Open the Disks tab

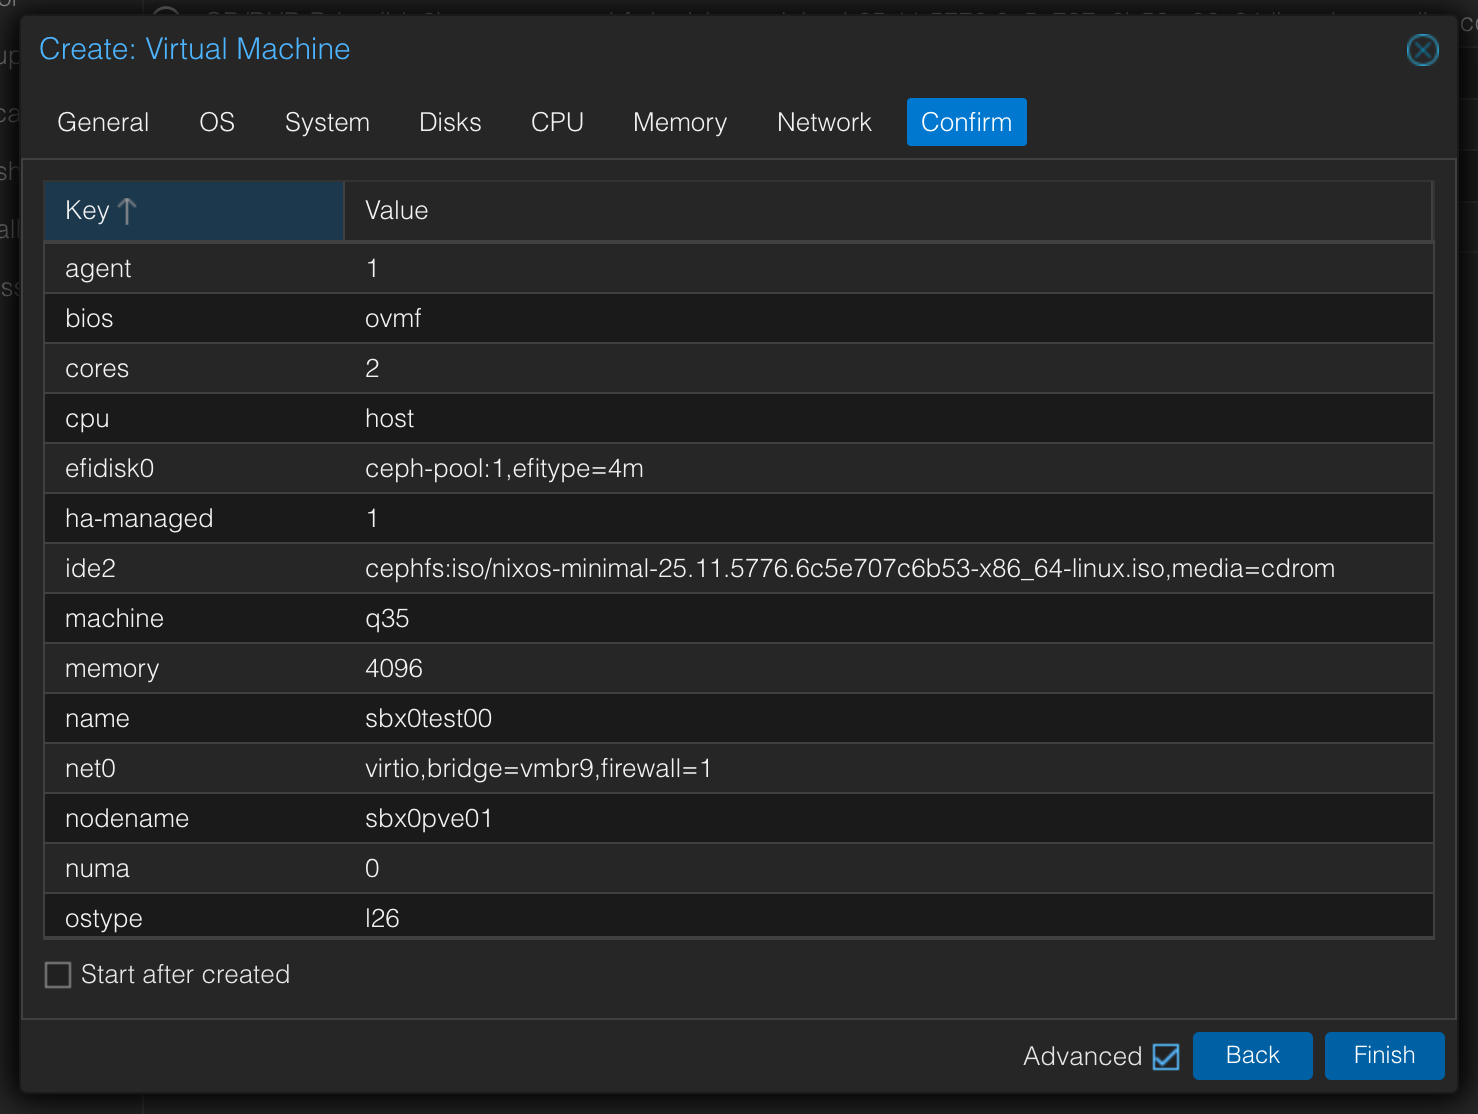coord(450,121)
